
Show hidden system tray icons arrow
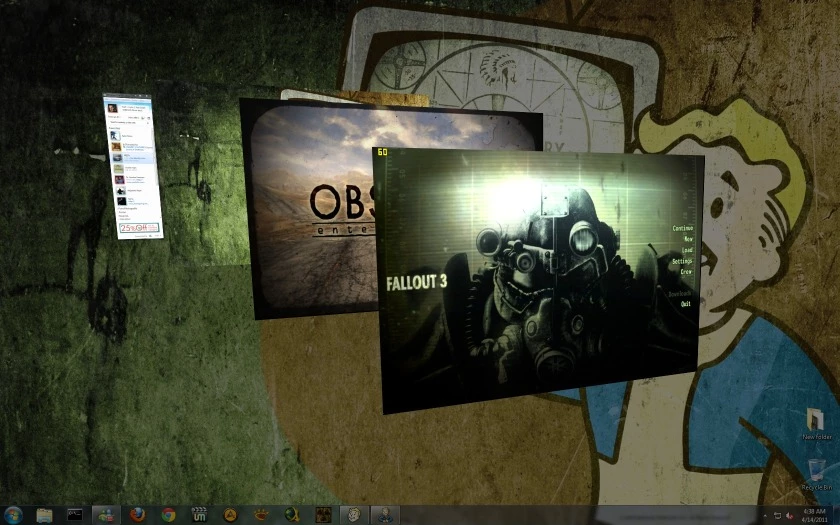pyautogui.click(x=764, y=516)
